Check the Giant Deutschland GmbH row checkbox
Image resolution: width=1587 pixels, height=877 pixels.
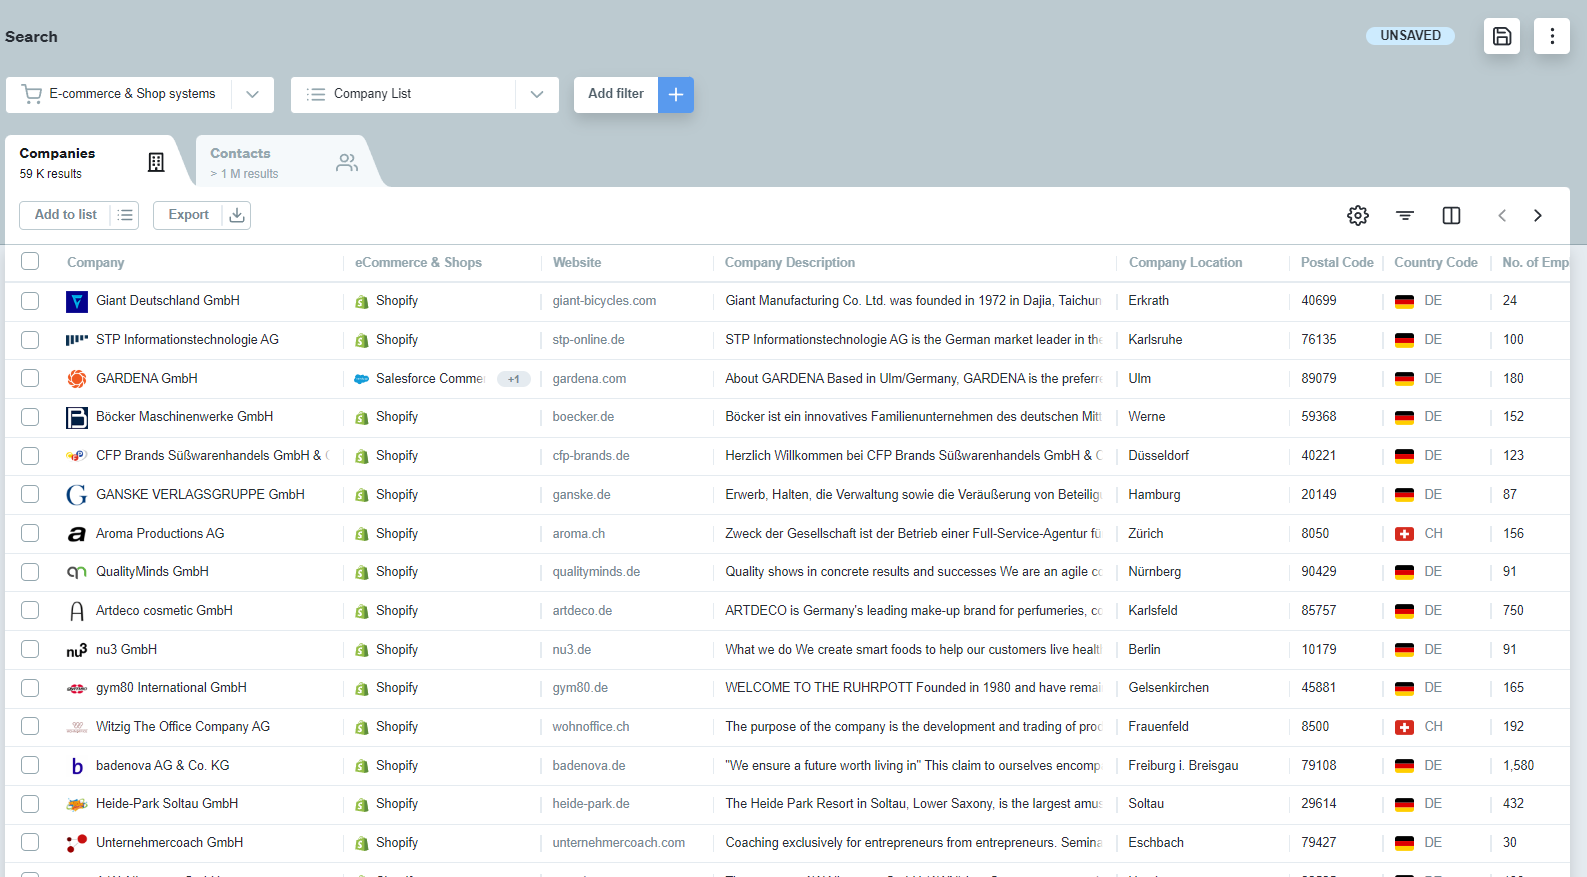[30, 301]
